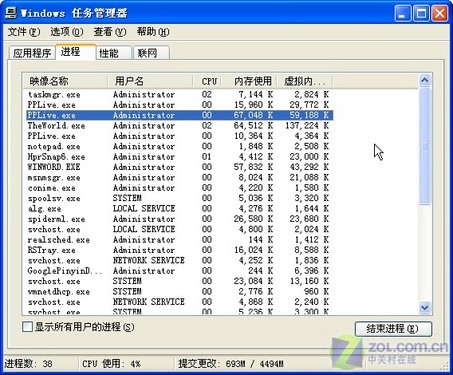The image size is (453, 375).
Task: Open the 查看(V) menu
Action: (x=110, y=32)
